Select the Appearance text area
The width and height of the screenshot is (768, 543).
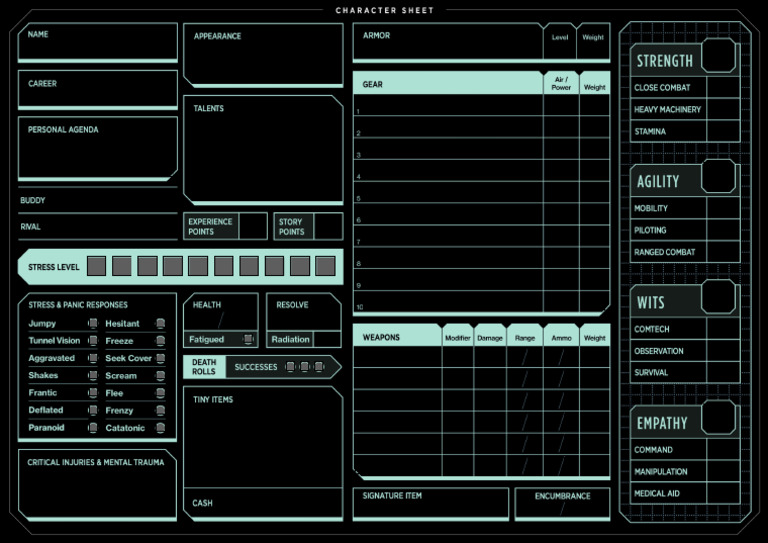click(x=264, y=54)
